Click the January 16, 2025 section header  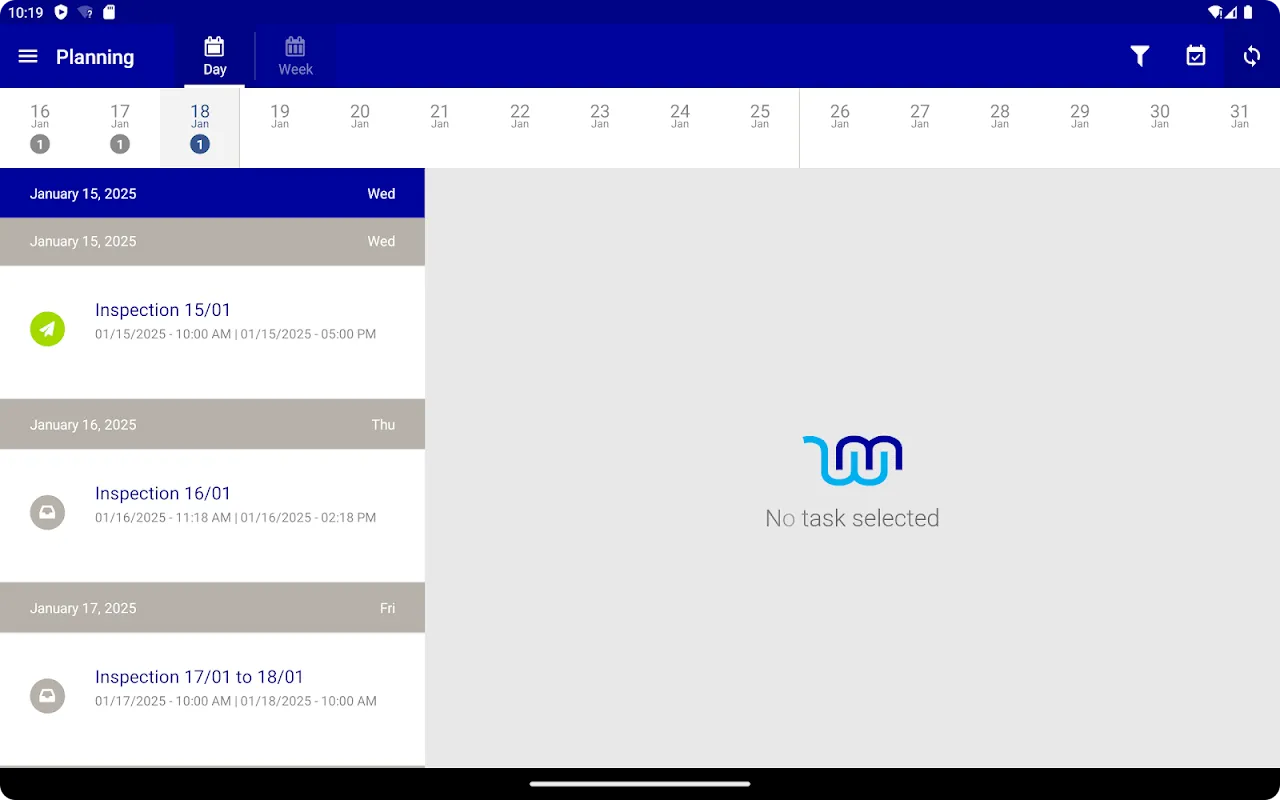click(212, 425)
